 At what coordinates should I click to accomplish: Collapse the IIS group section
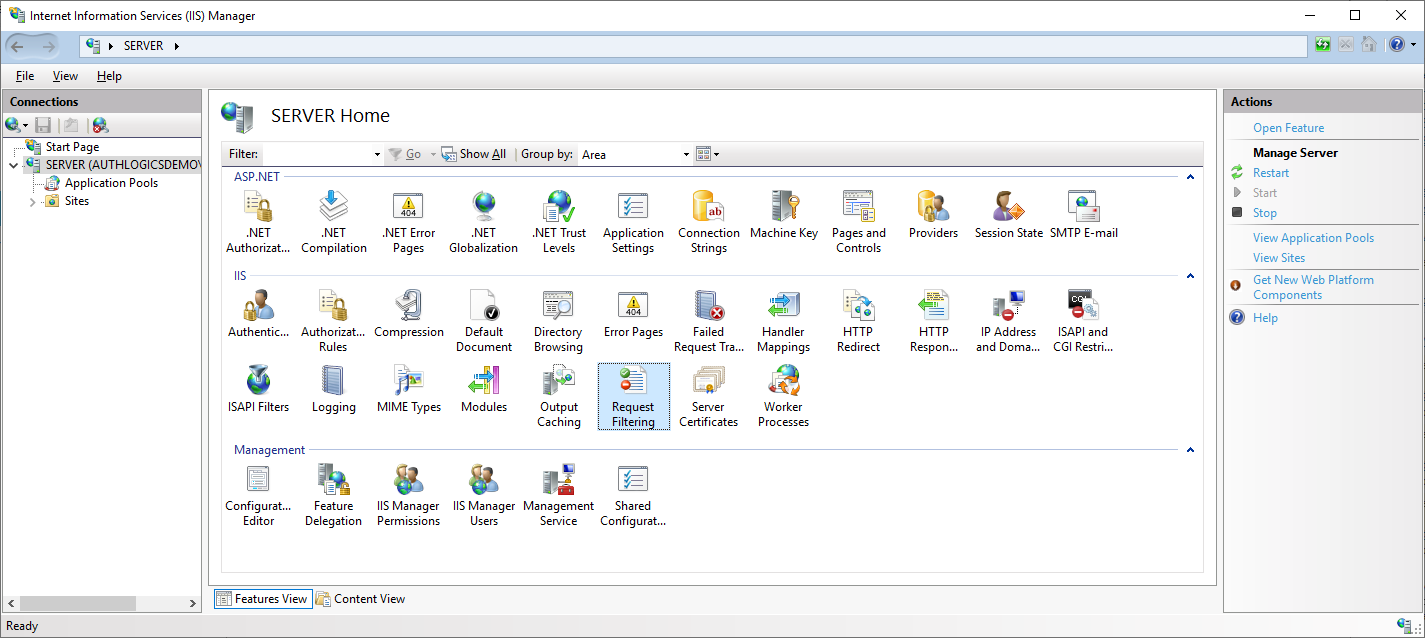click(1190, 276)
